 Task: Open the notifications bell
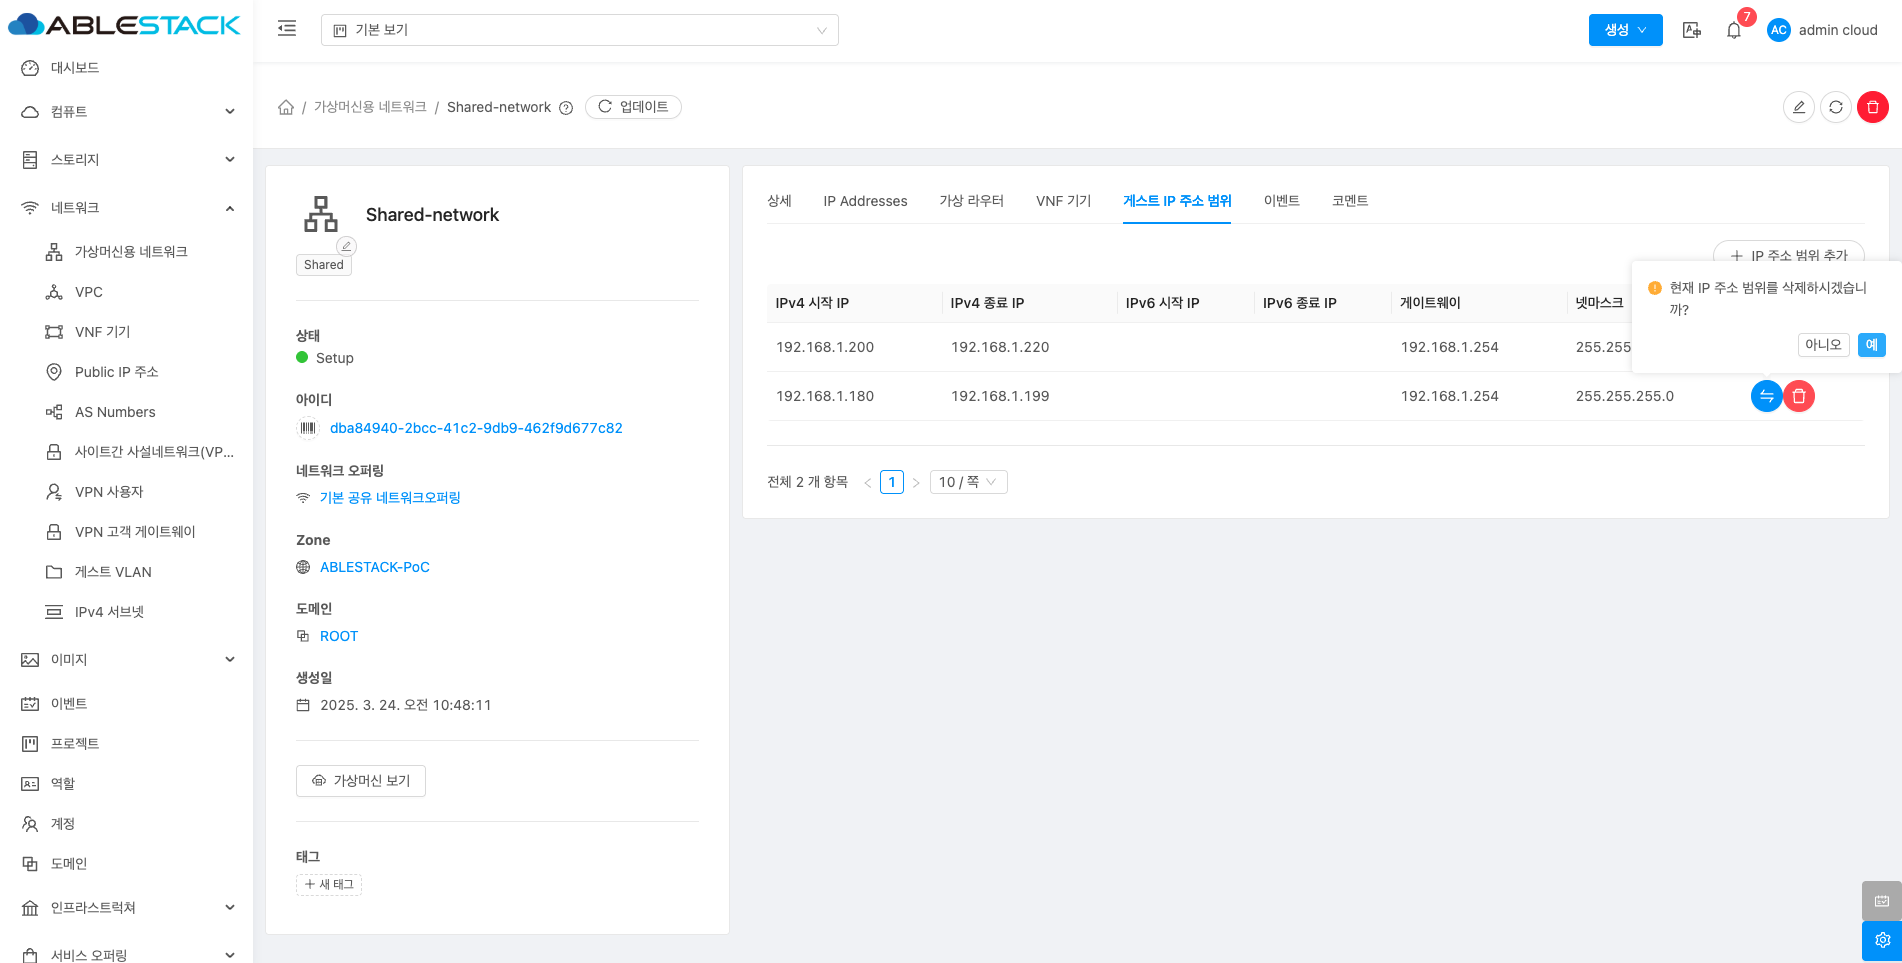tap(1734, 30)
